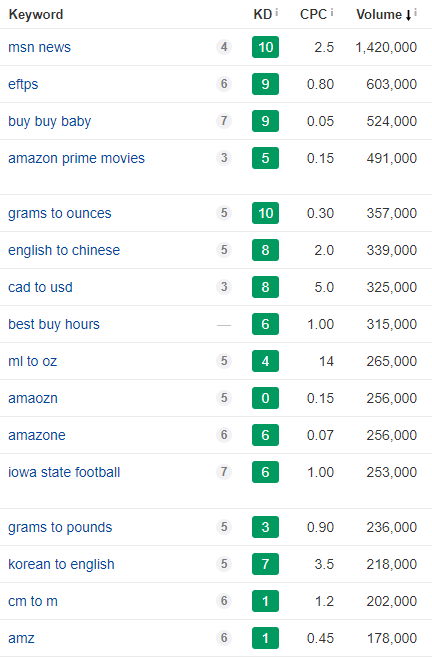Image resolution: width=432 pixels, height=658 pixels.
Task: Sort by the KD column header
Action: coord(263,14)
